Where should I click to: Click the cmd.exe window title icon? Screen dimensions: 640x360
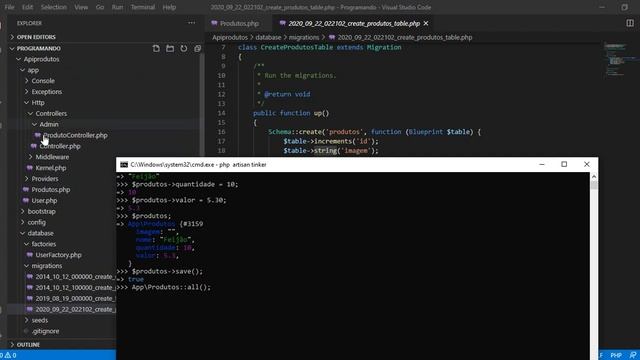(124, 164)
